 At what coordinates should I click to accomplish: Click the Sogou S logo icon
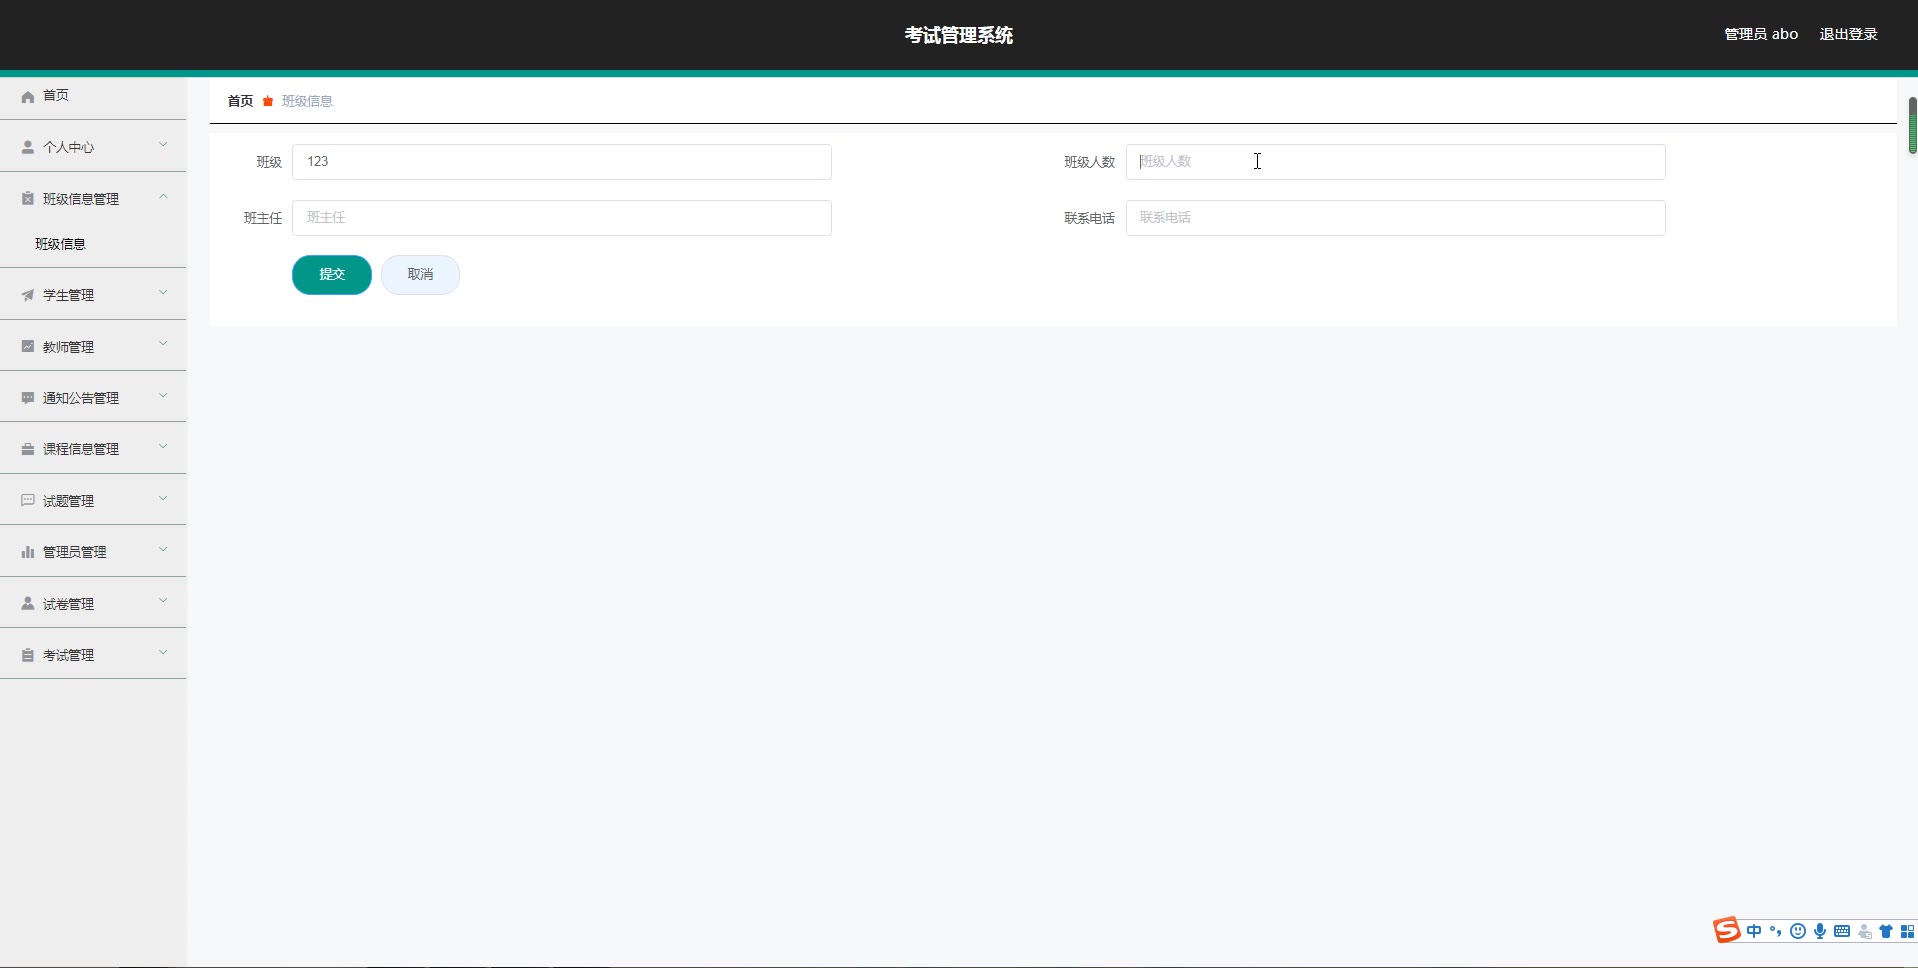1727,931
